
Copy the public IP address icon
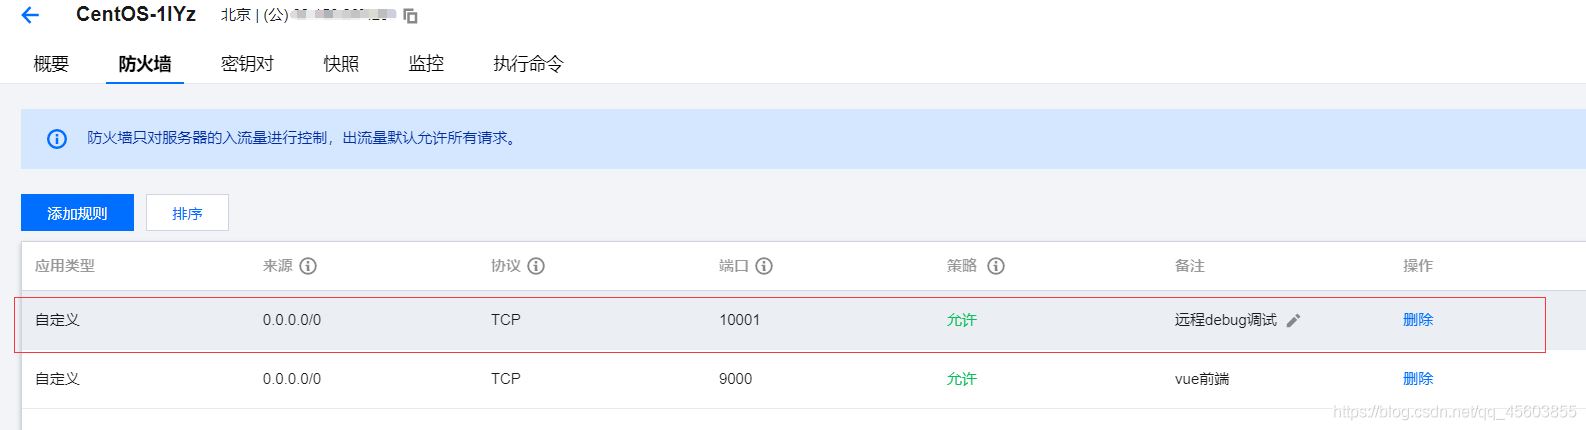pyautogui.click(x=411, y=16)
